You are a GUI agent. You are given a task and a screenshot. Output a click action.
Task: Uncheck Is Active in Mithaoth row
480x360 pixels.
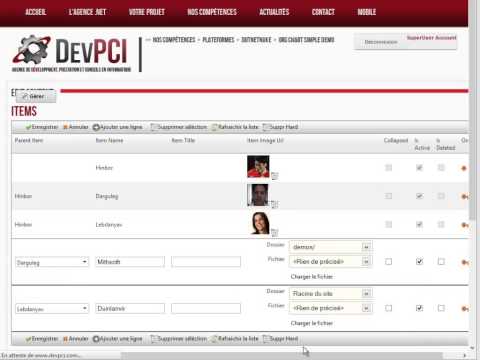(x=419, y=262)
